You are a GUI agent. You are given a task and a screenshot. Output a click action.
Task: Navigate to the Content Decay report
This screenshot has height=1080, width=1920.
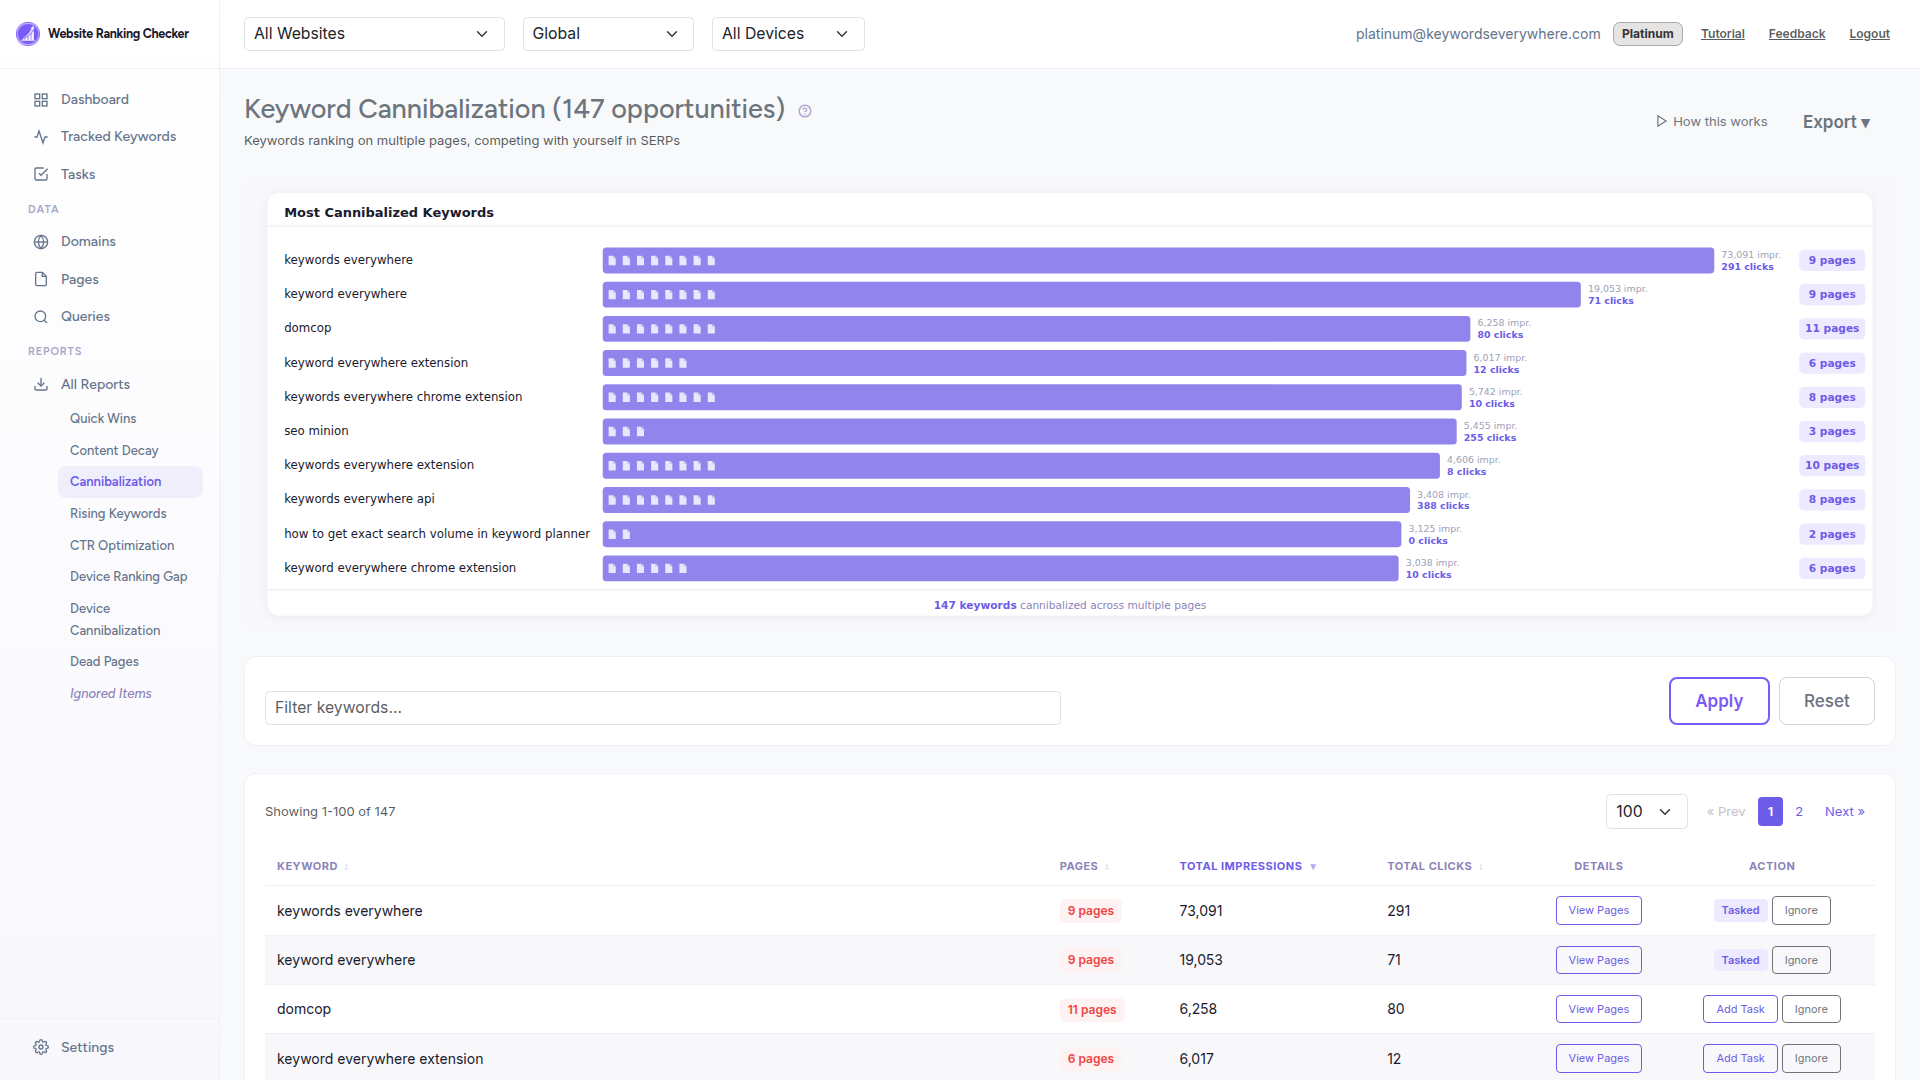[114, 450]
